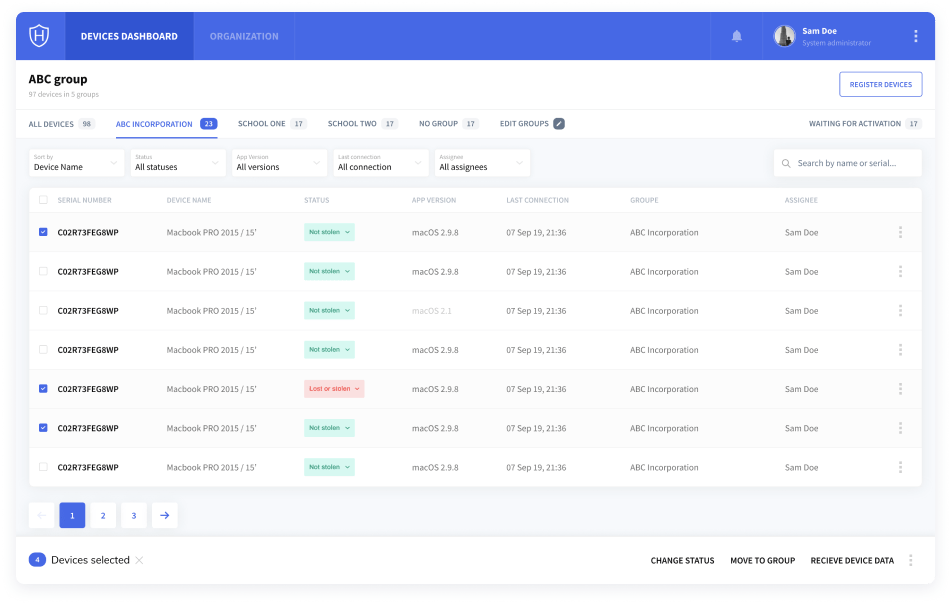
Task: Click the previous page arrow
Action: tap(41, 515)
